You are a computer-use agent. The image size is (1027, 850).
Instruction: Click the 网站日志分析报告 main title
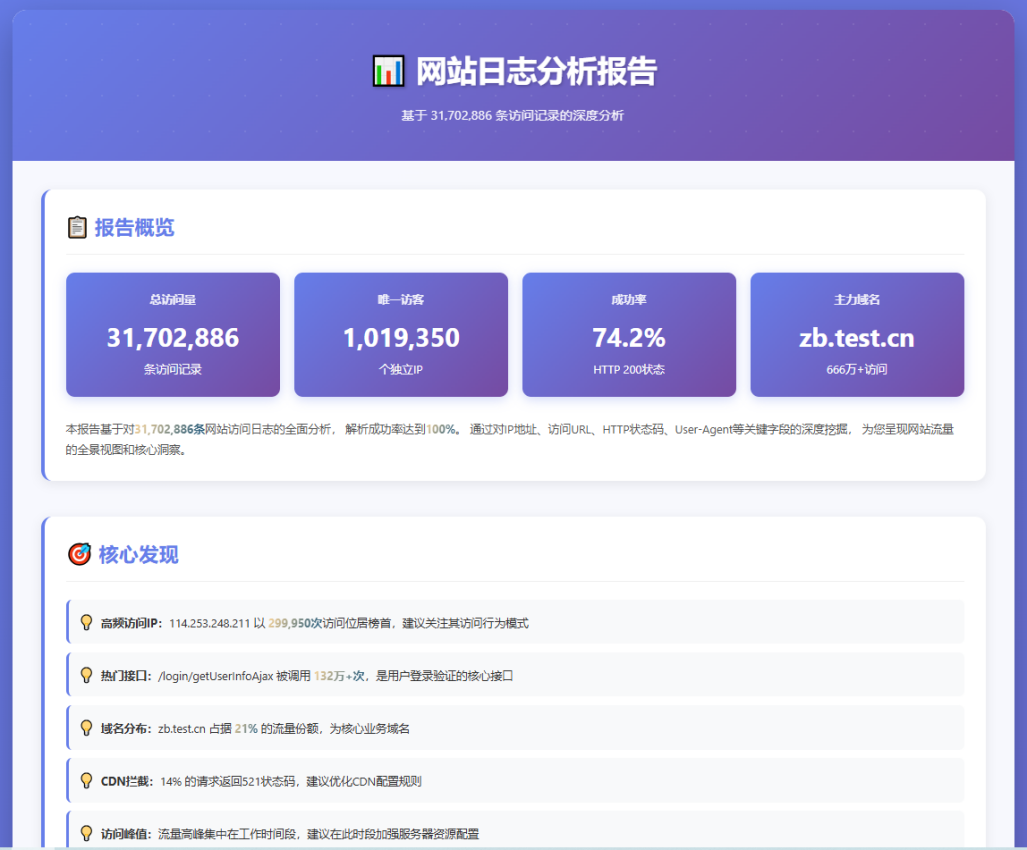[536, 72]
